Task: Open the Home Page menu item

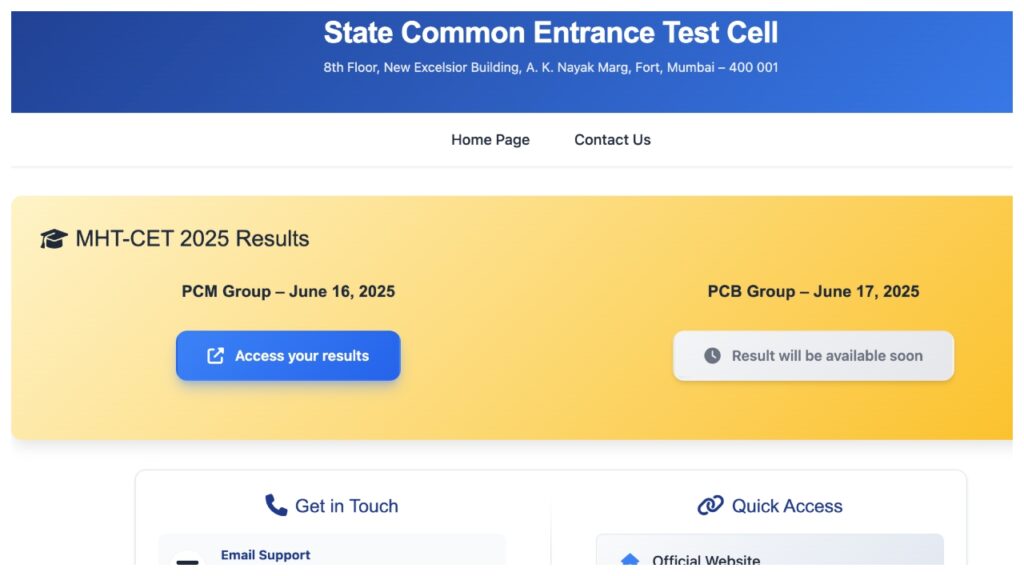Action: tap(490, 140)
